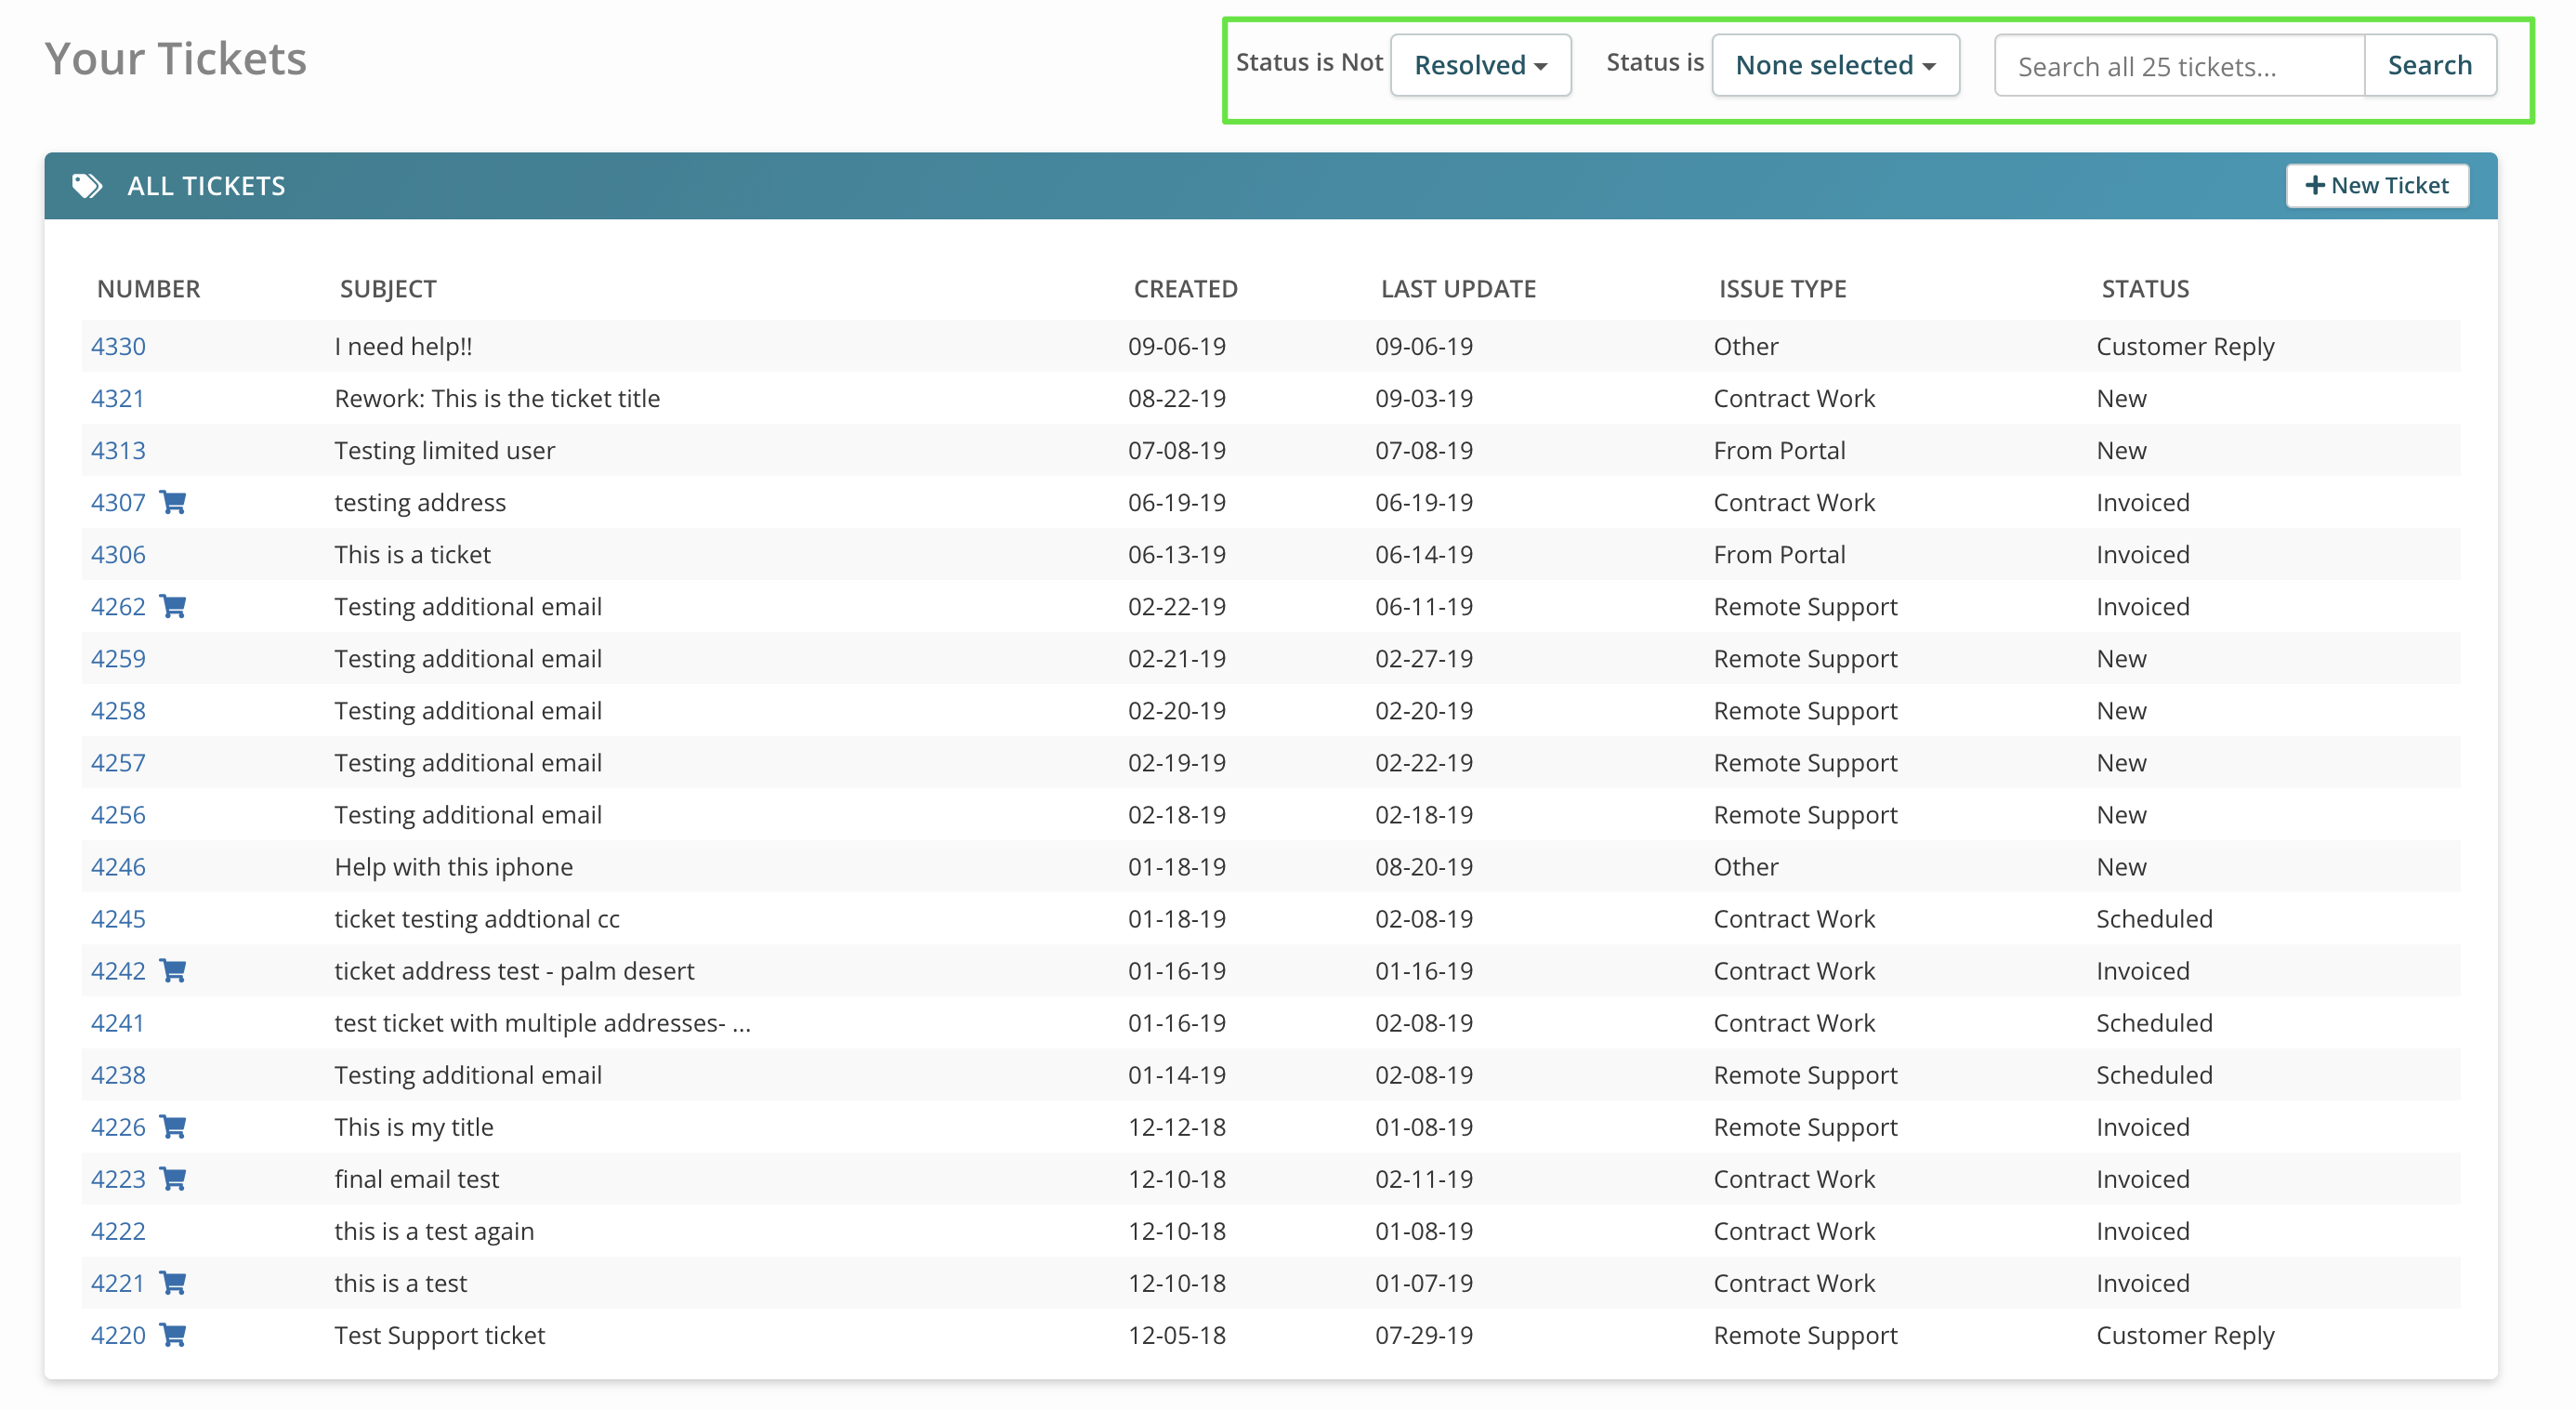2576x1409 pixels.
Task: Create a ticket with New Ticket button
Action: click(2376, 186)
